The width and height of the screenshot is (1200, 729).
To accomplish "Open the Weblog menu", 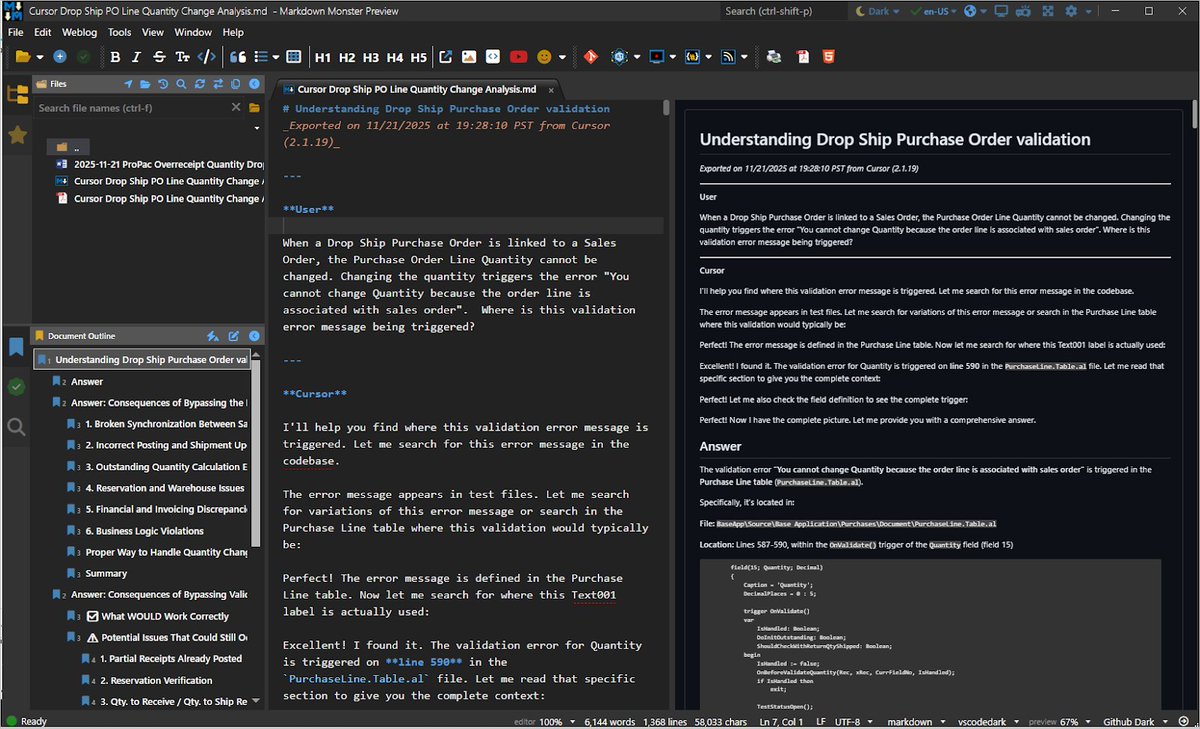I will [x=78, y=31].
